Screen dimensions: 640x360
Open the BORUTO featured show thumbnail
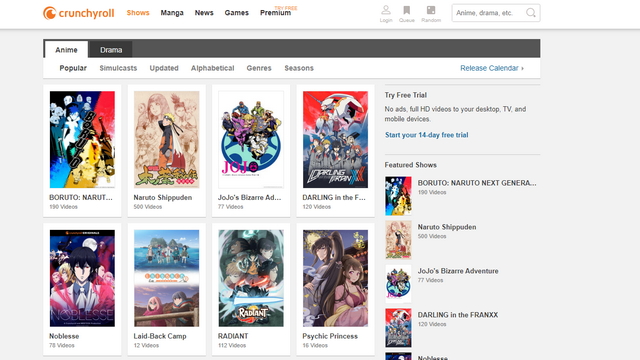398,196
